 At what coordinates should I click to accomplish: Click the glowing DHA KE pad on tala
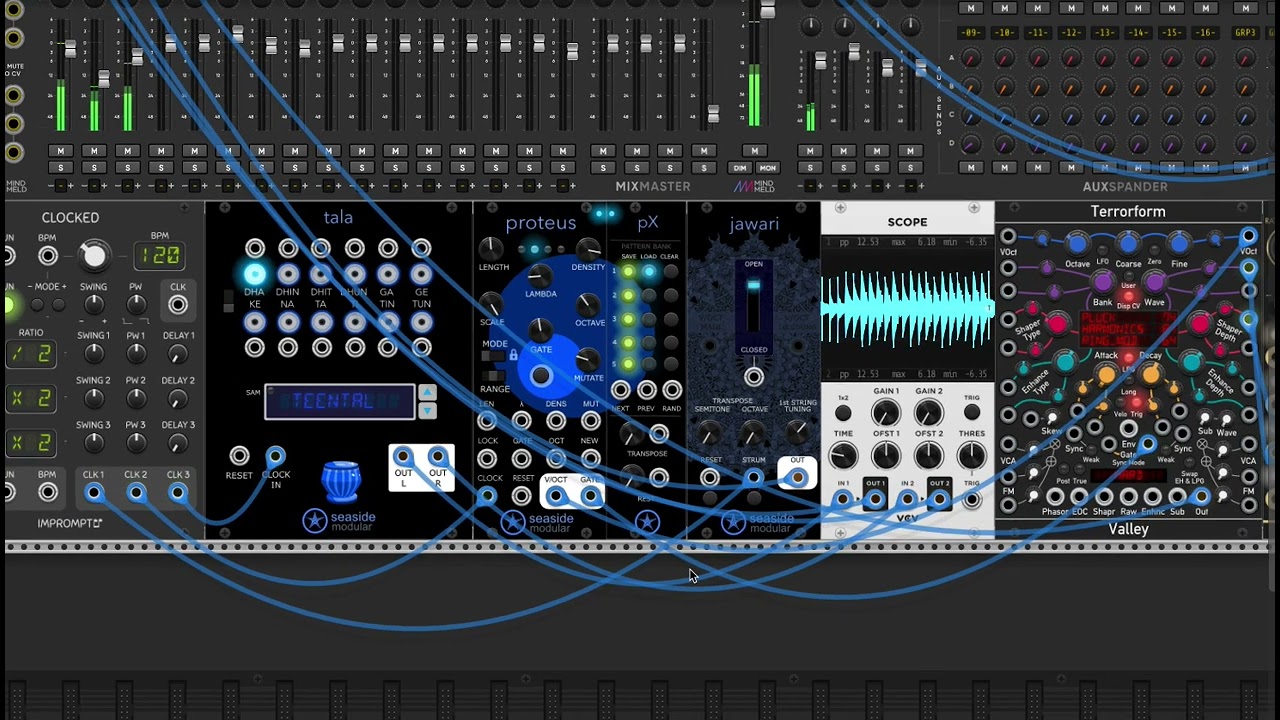point(255,274)
